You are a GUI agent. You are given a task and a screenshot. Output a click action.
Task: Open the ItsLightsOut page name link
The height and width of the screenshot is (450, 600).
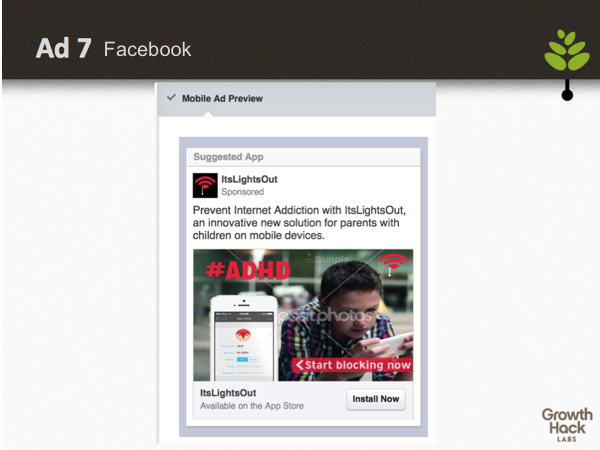click(x=249, y=179)
